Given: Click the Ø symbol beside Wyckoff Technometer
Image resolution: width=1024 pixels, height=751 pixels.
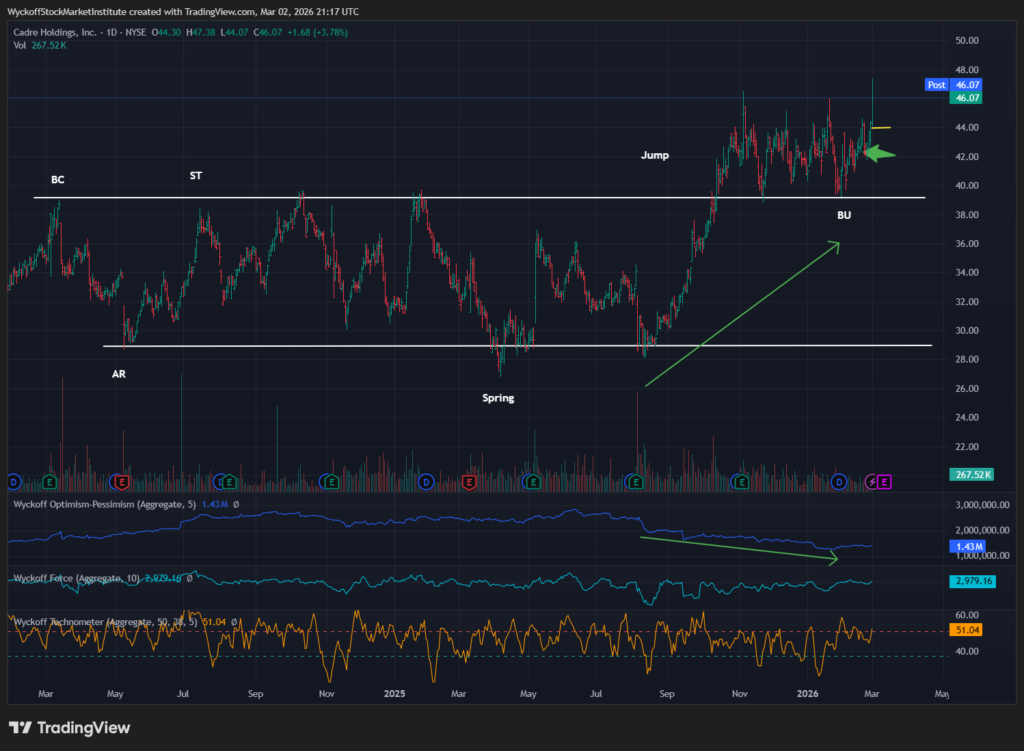Looking at the screenshot, I should pos(235,622).
